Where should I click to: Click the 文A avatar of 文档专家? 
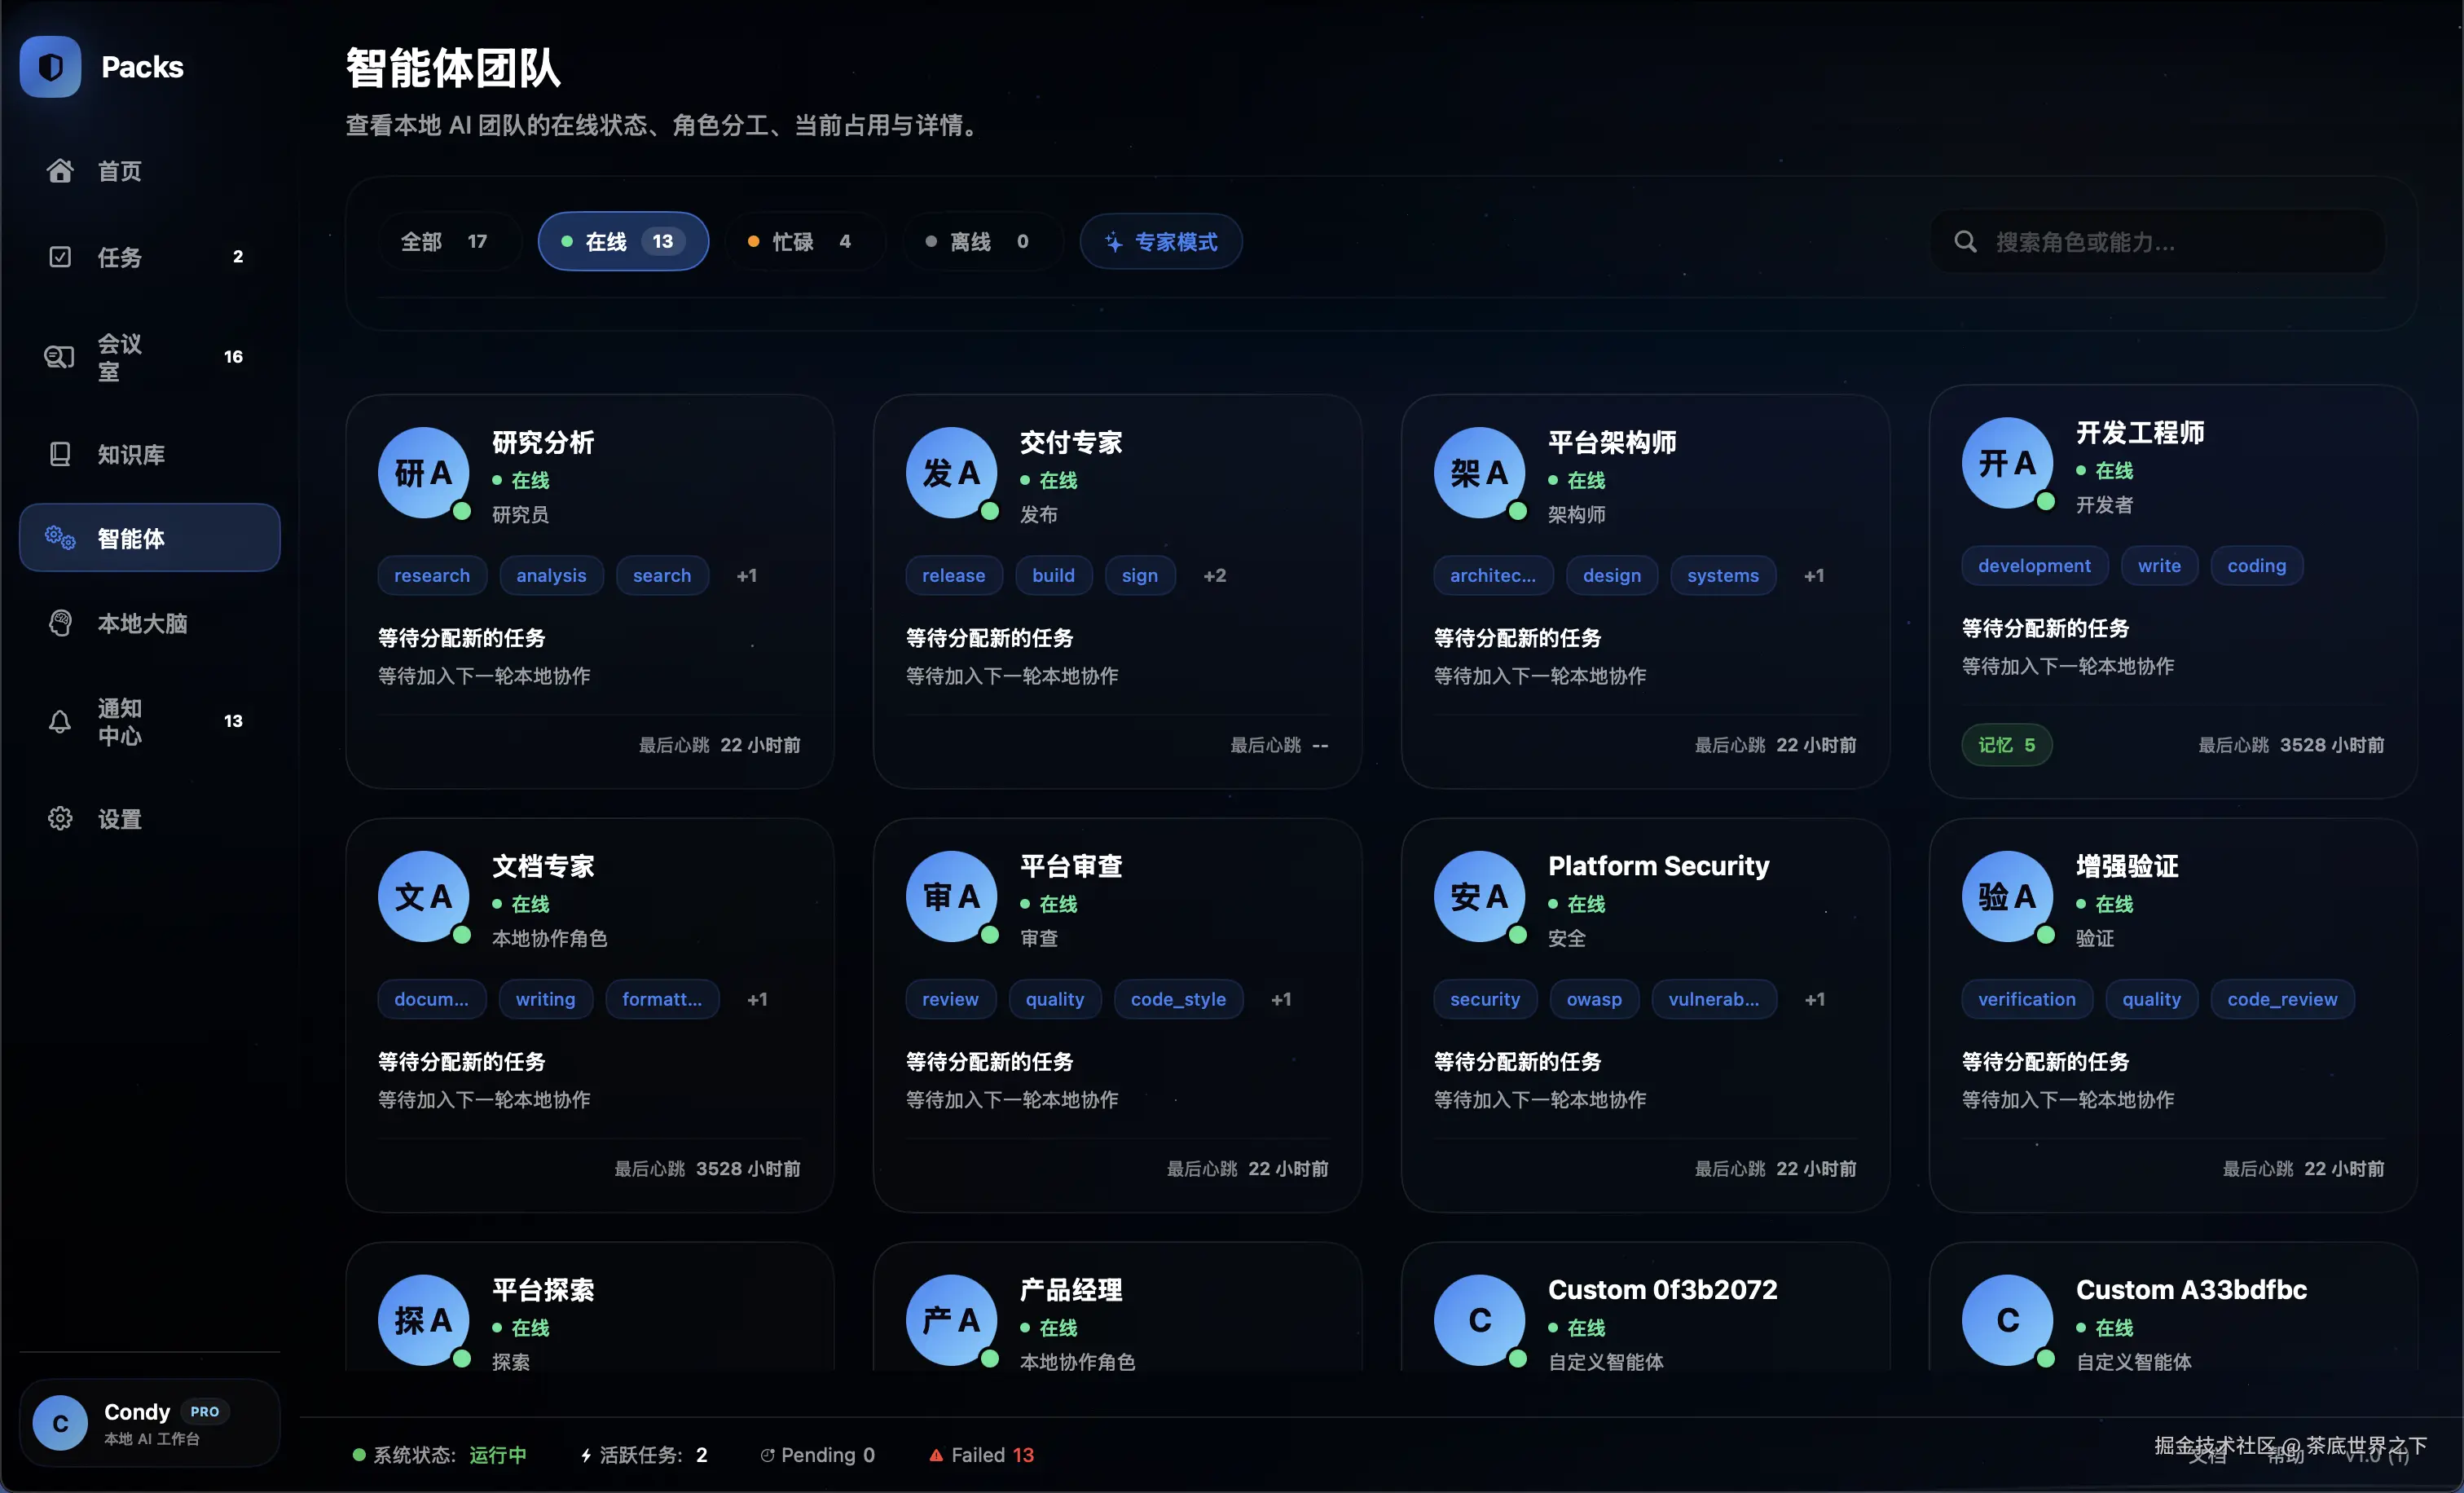[423, 897]
